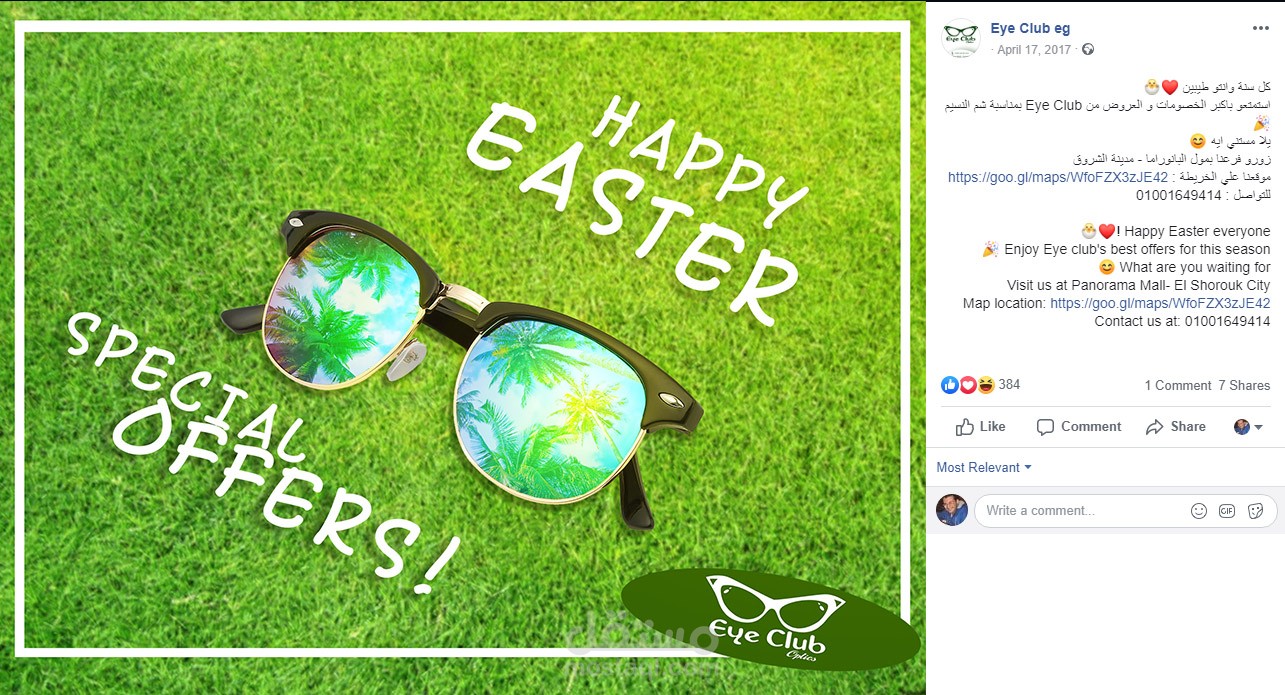Share the post using the Share button
Screen dimensions: 1285x695
point(1175,427)
